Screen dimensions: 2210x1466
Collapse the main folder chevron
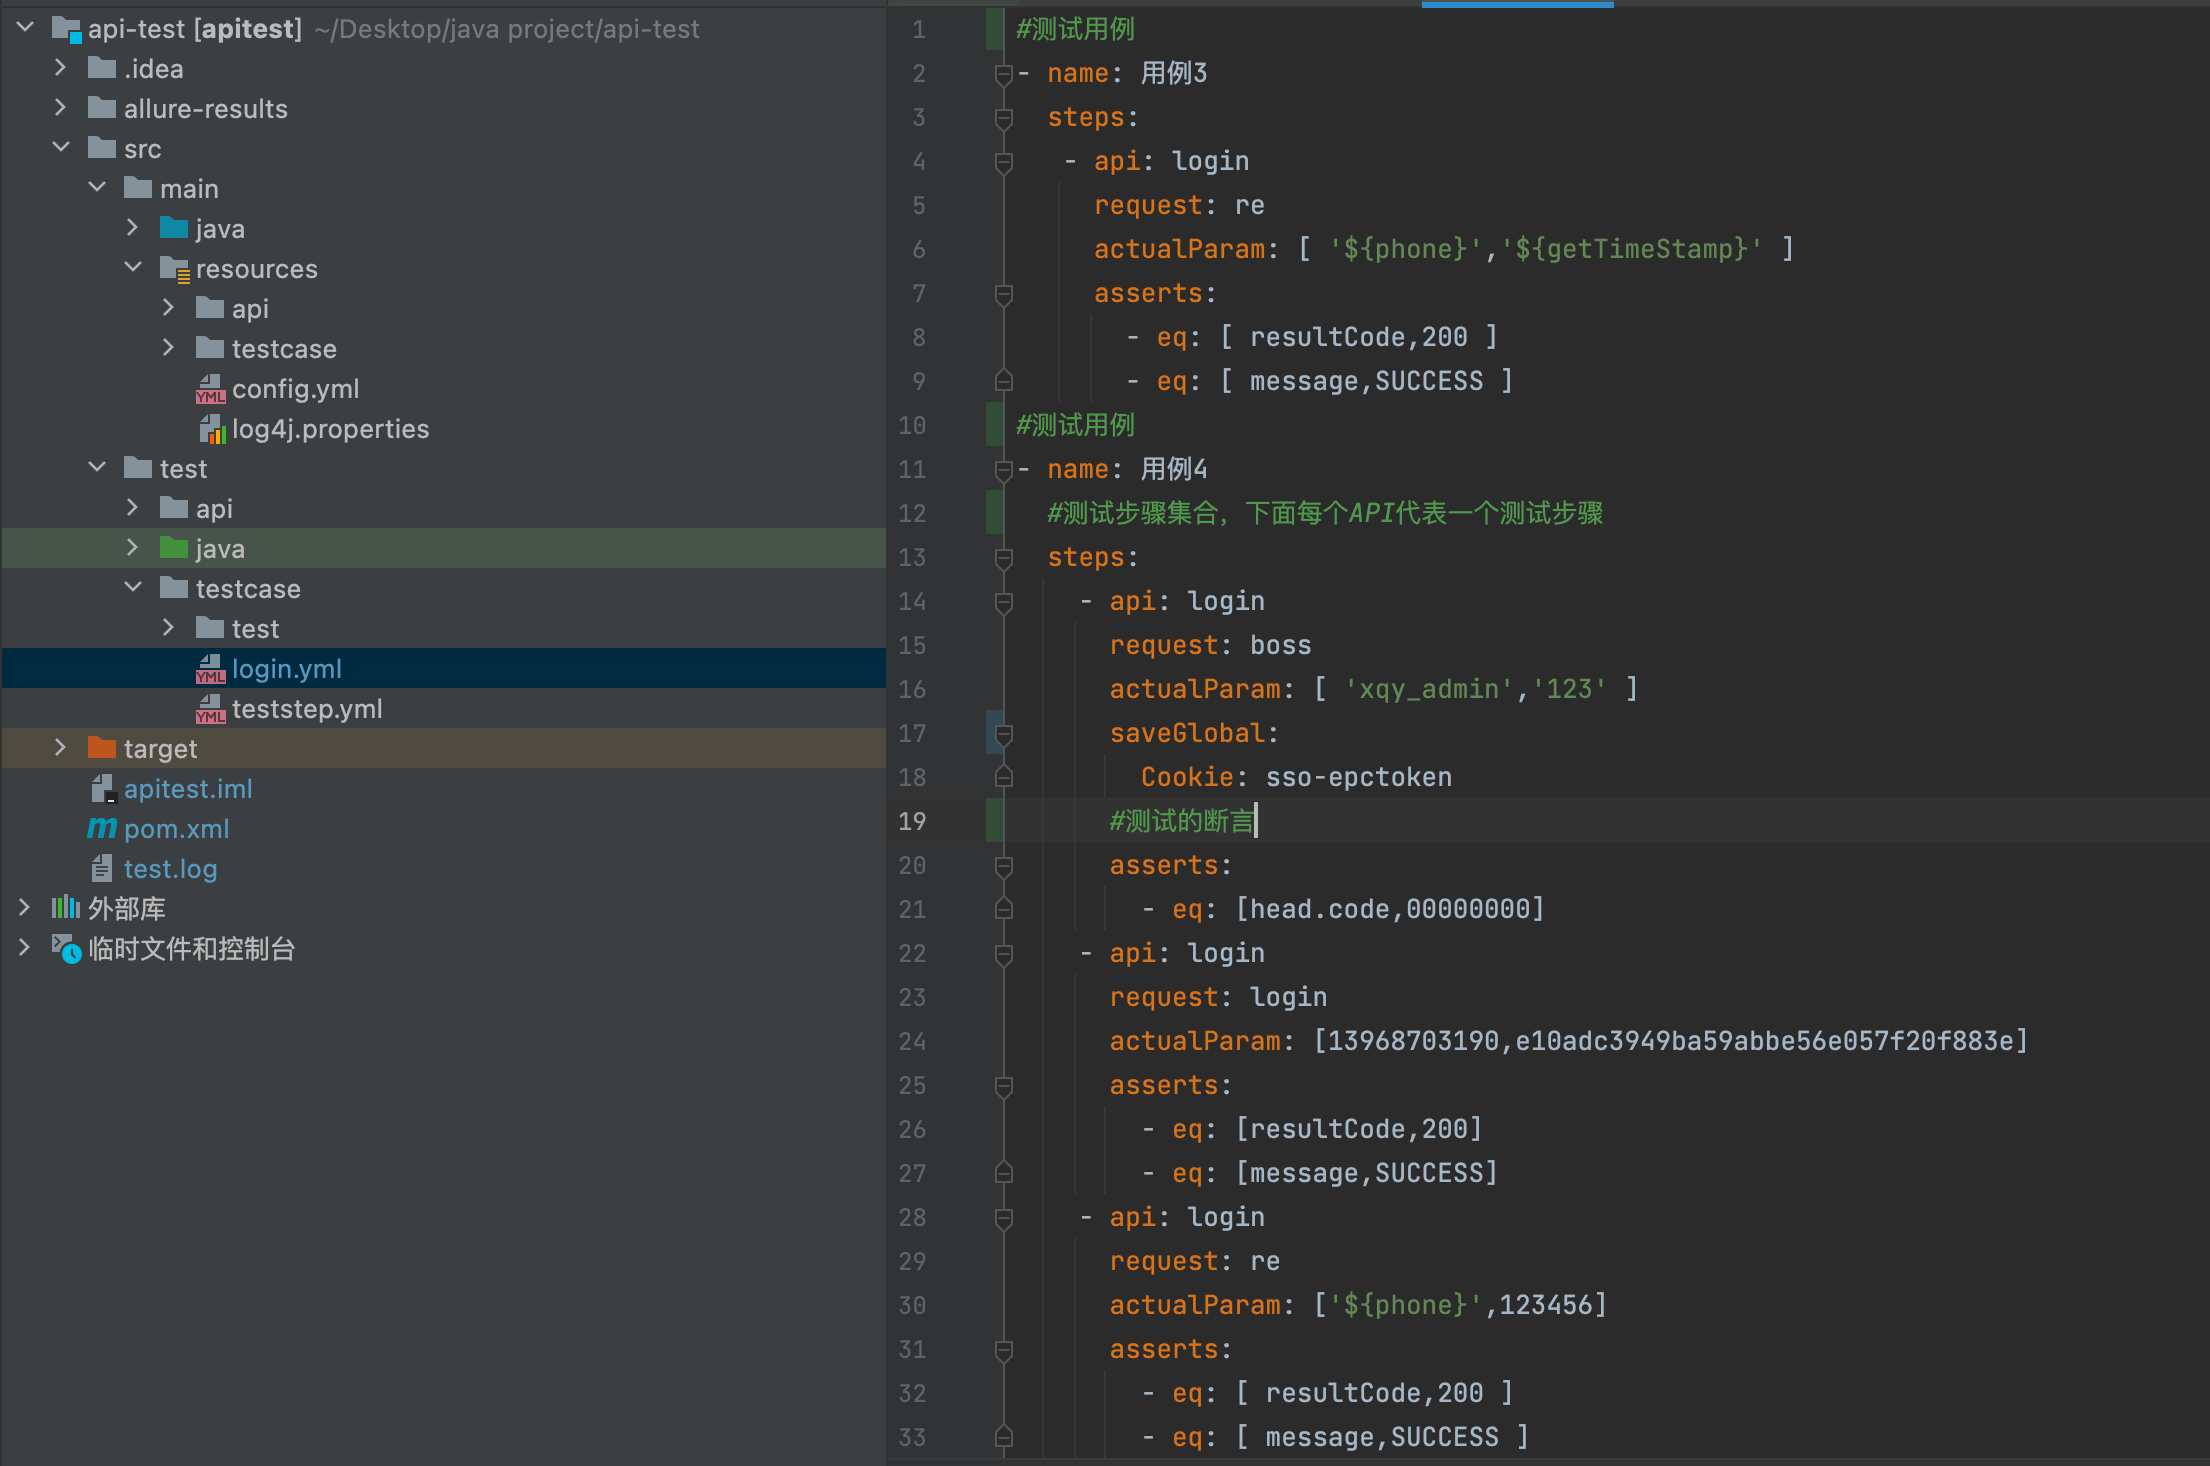[x=97, y=188]
